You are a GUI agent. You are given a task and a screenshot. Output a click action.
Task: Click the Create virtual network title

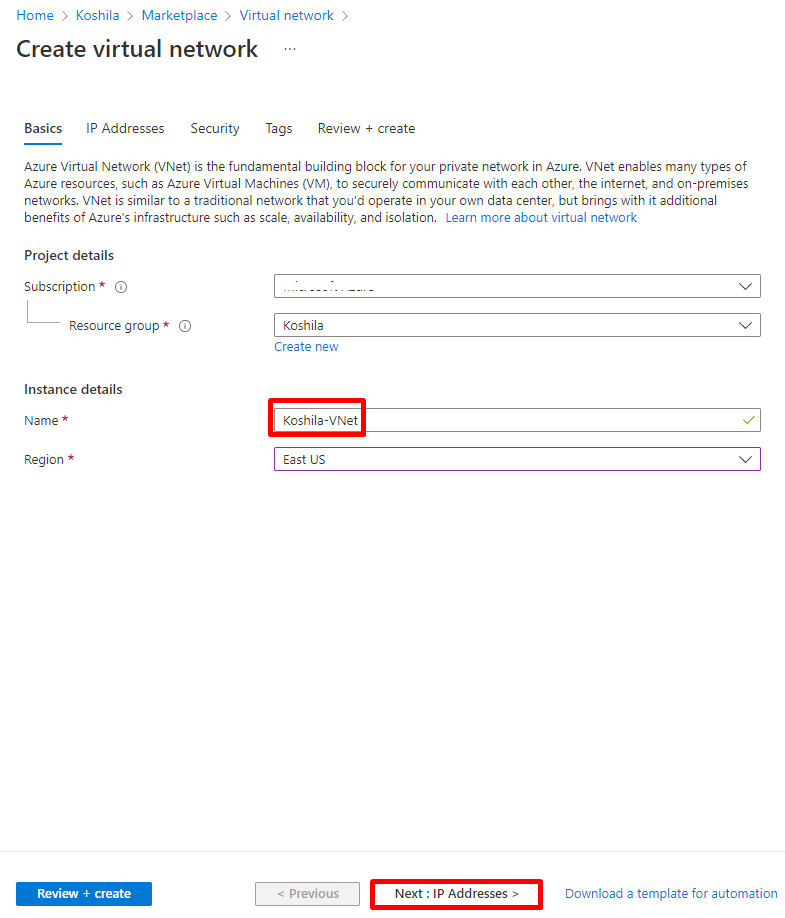pyautogui.click(x=137, y=49)
